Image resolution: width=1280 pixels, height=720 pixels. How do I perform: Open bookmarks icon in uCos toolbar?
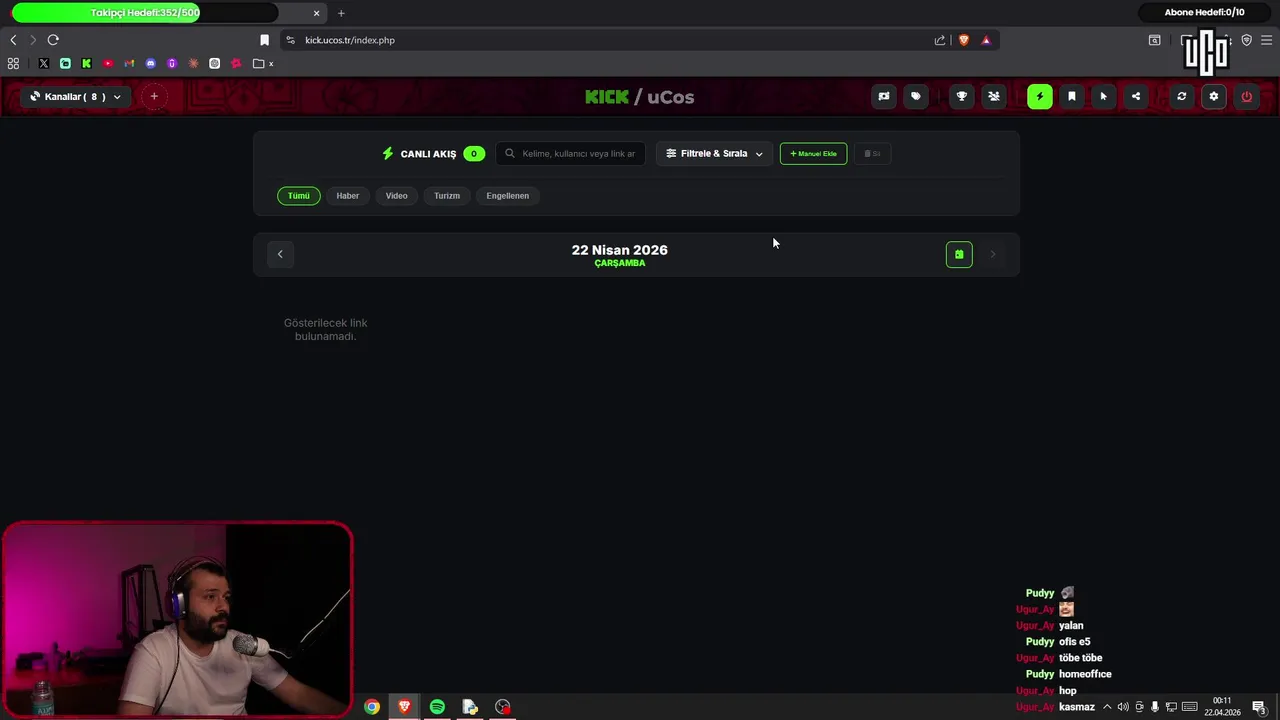pyautogui.click(x=1072, y=97)
